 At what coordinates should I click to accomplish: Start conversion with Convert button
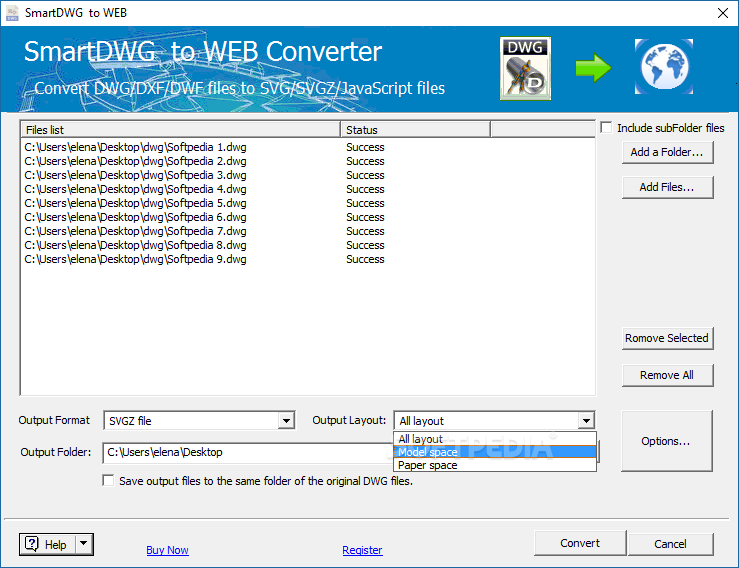(x=580, y=543)
